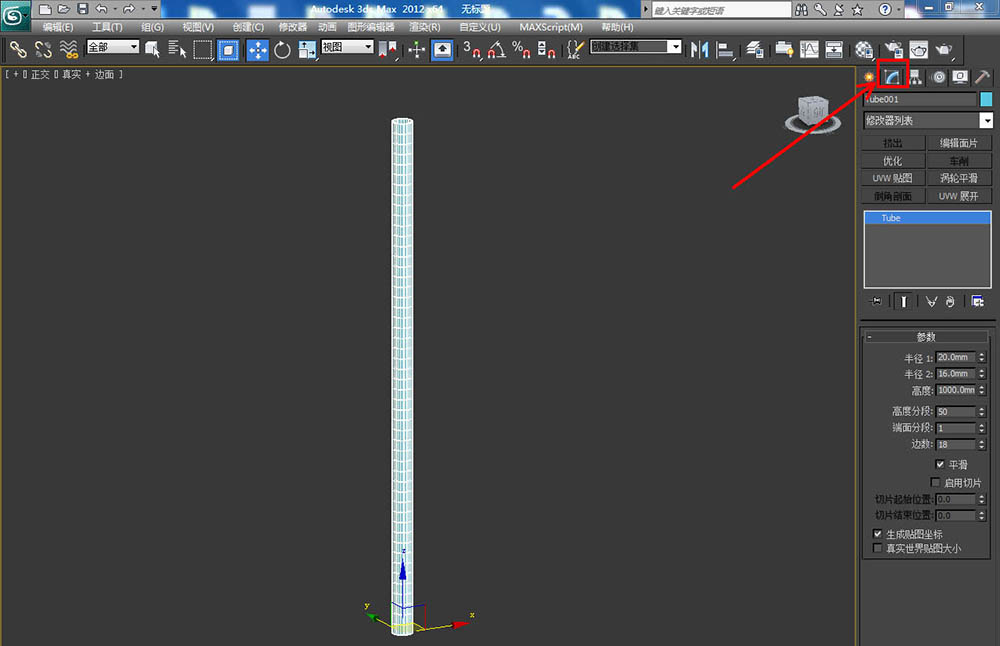Click the cyan object color swatch

(x=986, y=99)
